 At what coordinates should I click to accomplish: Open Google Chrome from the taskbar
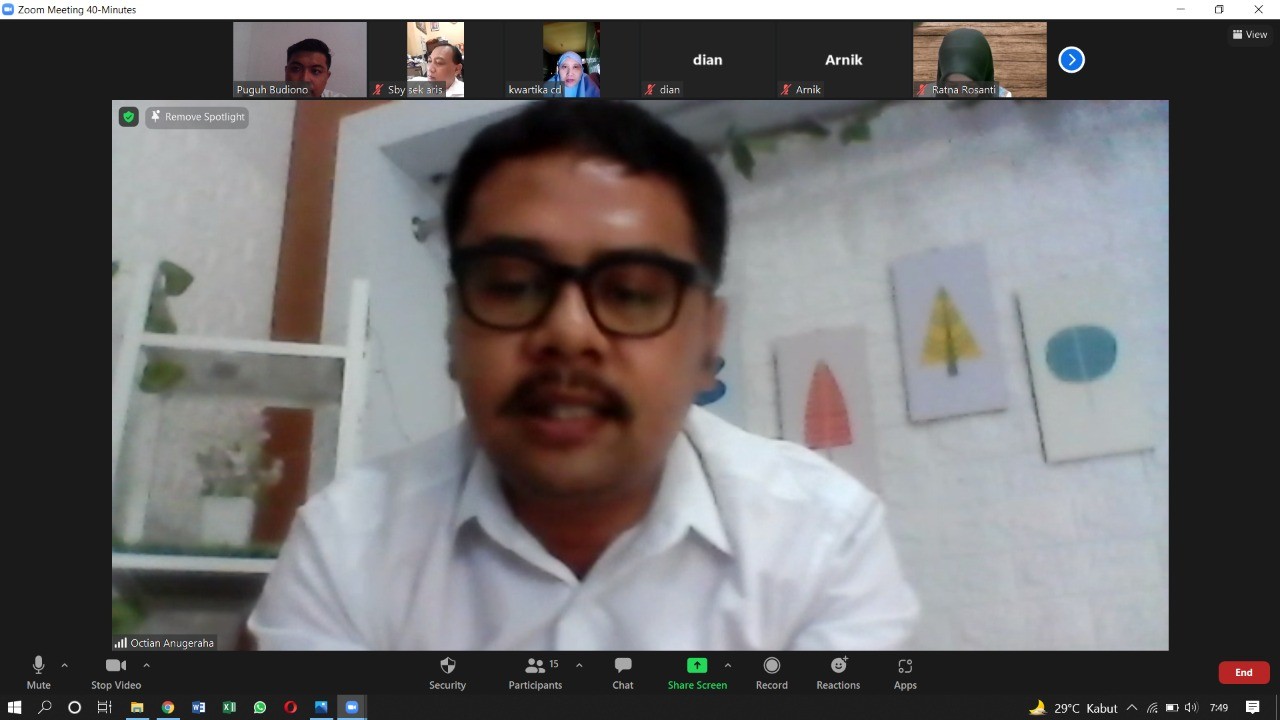168,707
